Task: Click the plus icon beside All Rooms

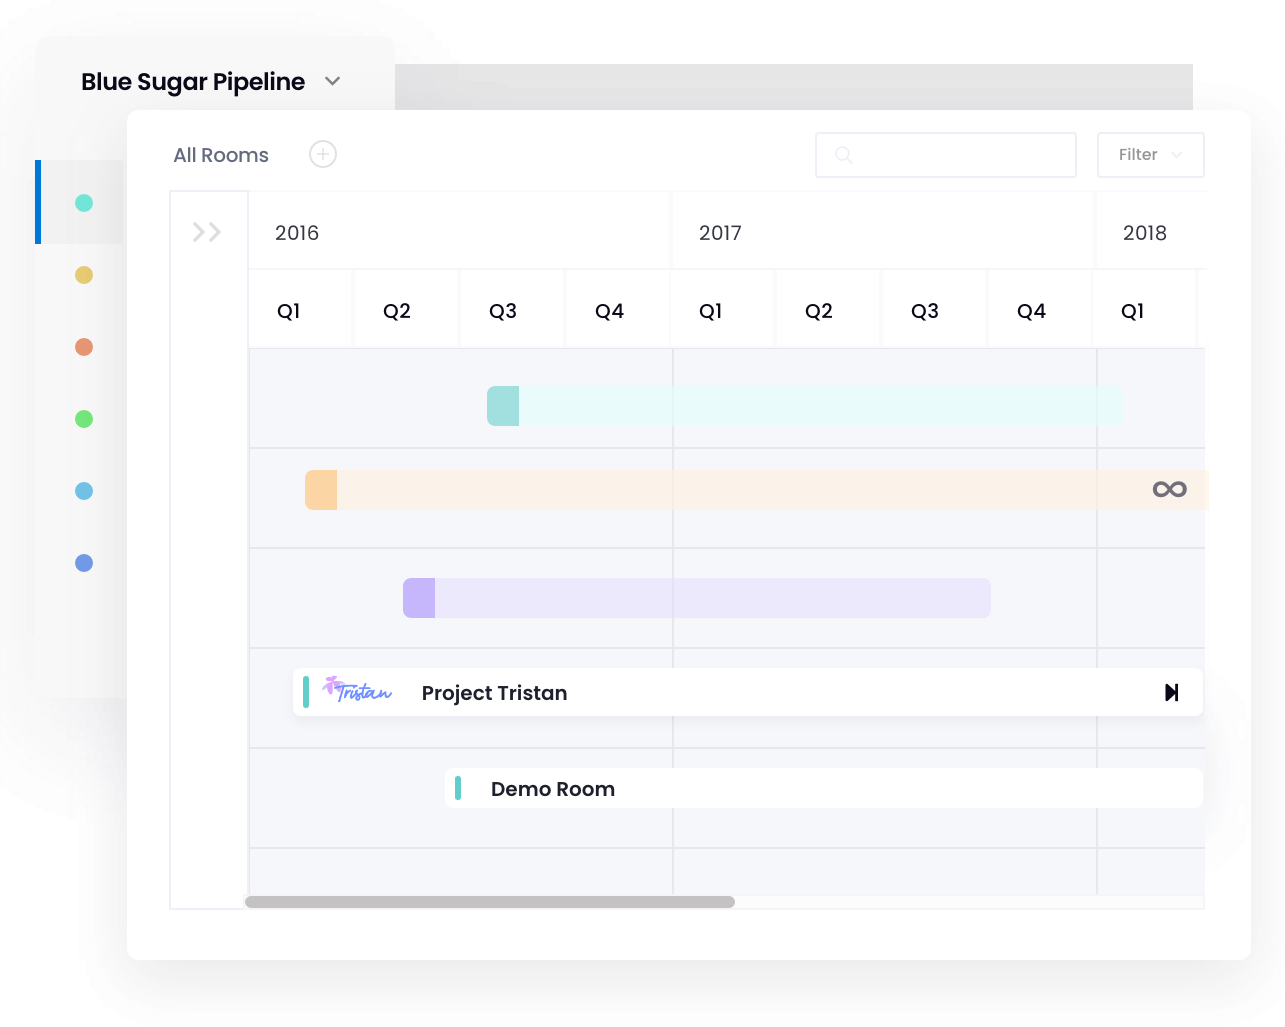Action: 323,155
